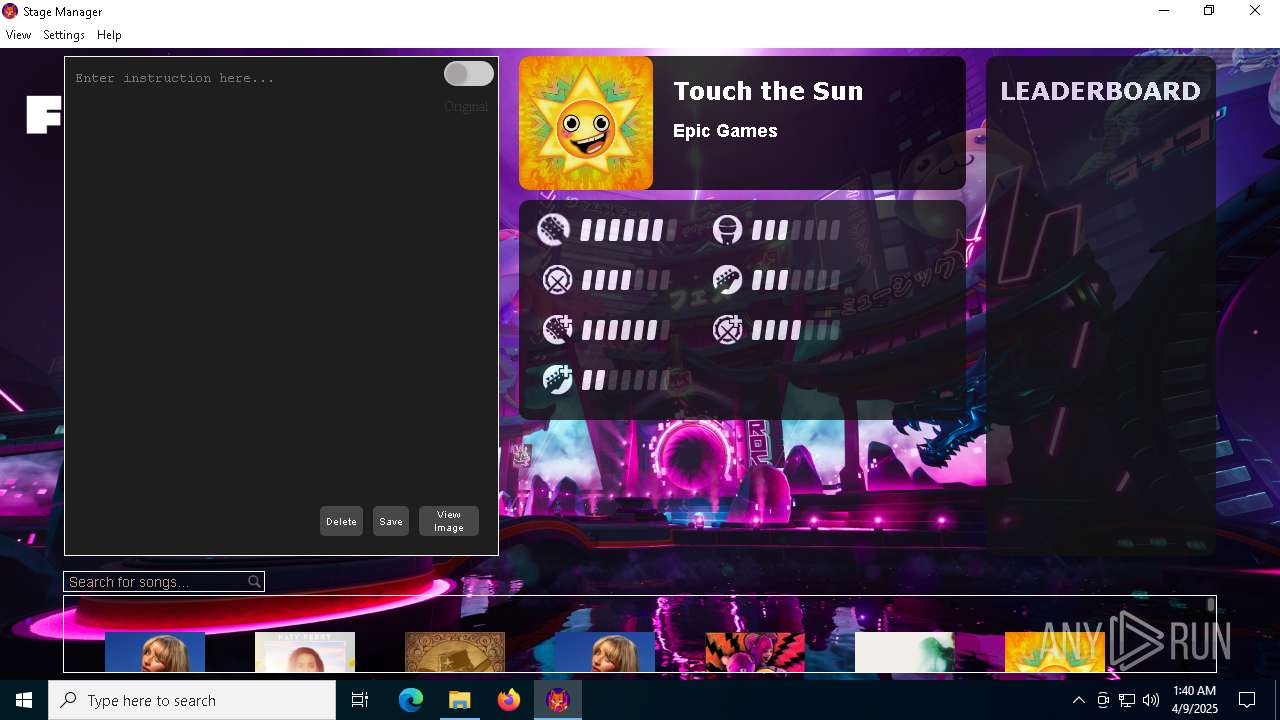Click the bass difficulty bars
Image resolution: width=1280 pixels, height=720 pixels.
pyautogui.click(x=796, y=281)
